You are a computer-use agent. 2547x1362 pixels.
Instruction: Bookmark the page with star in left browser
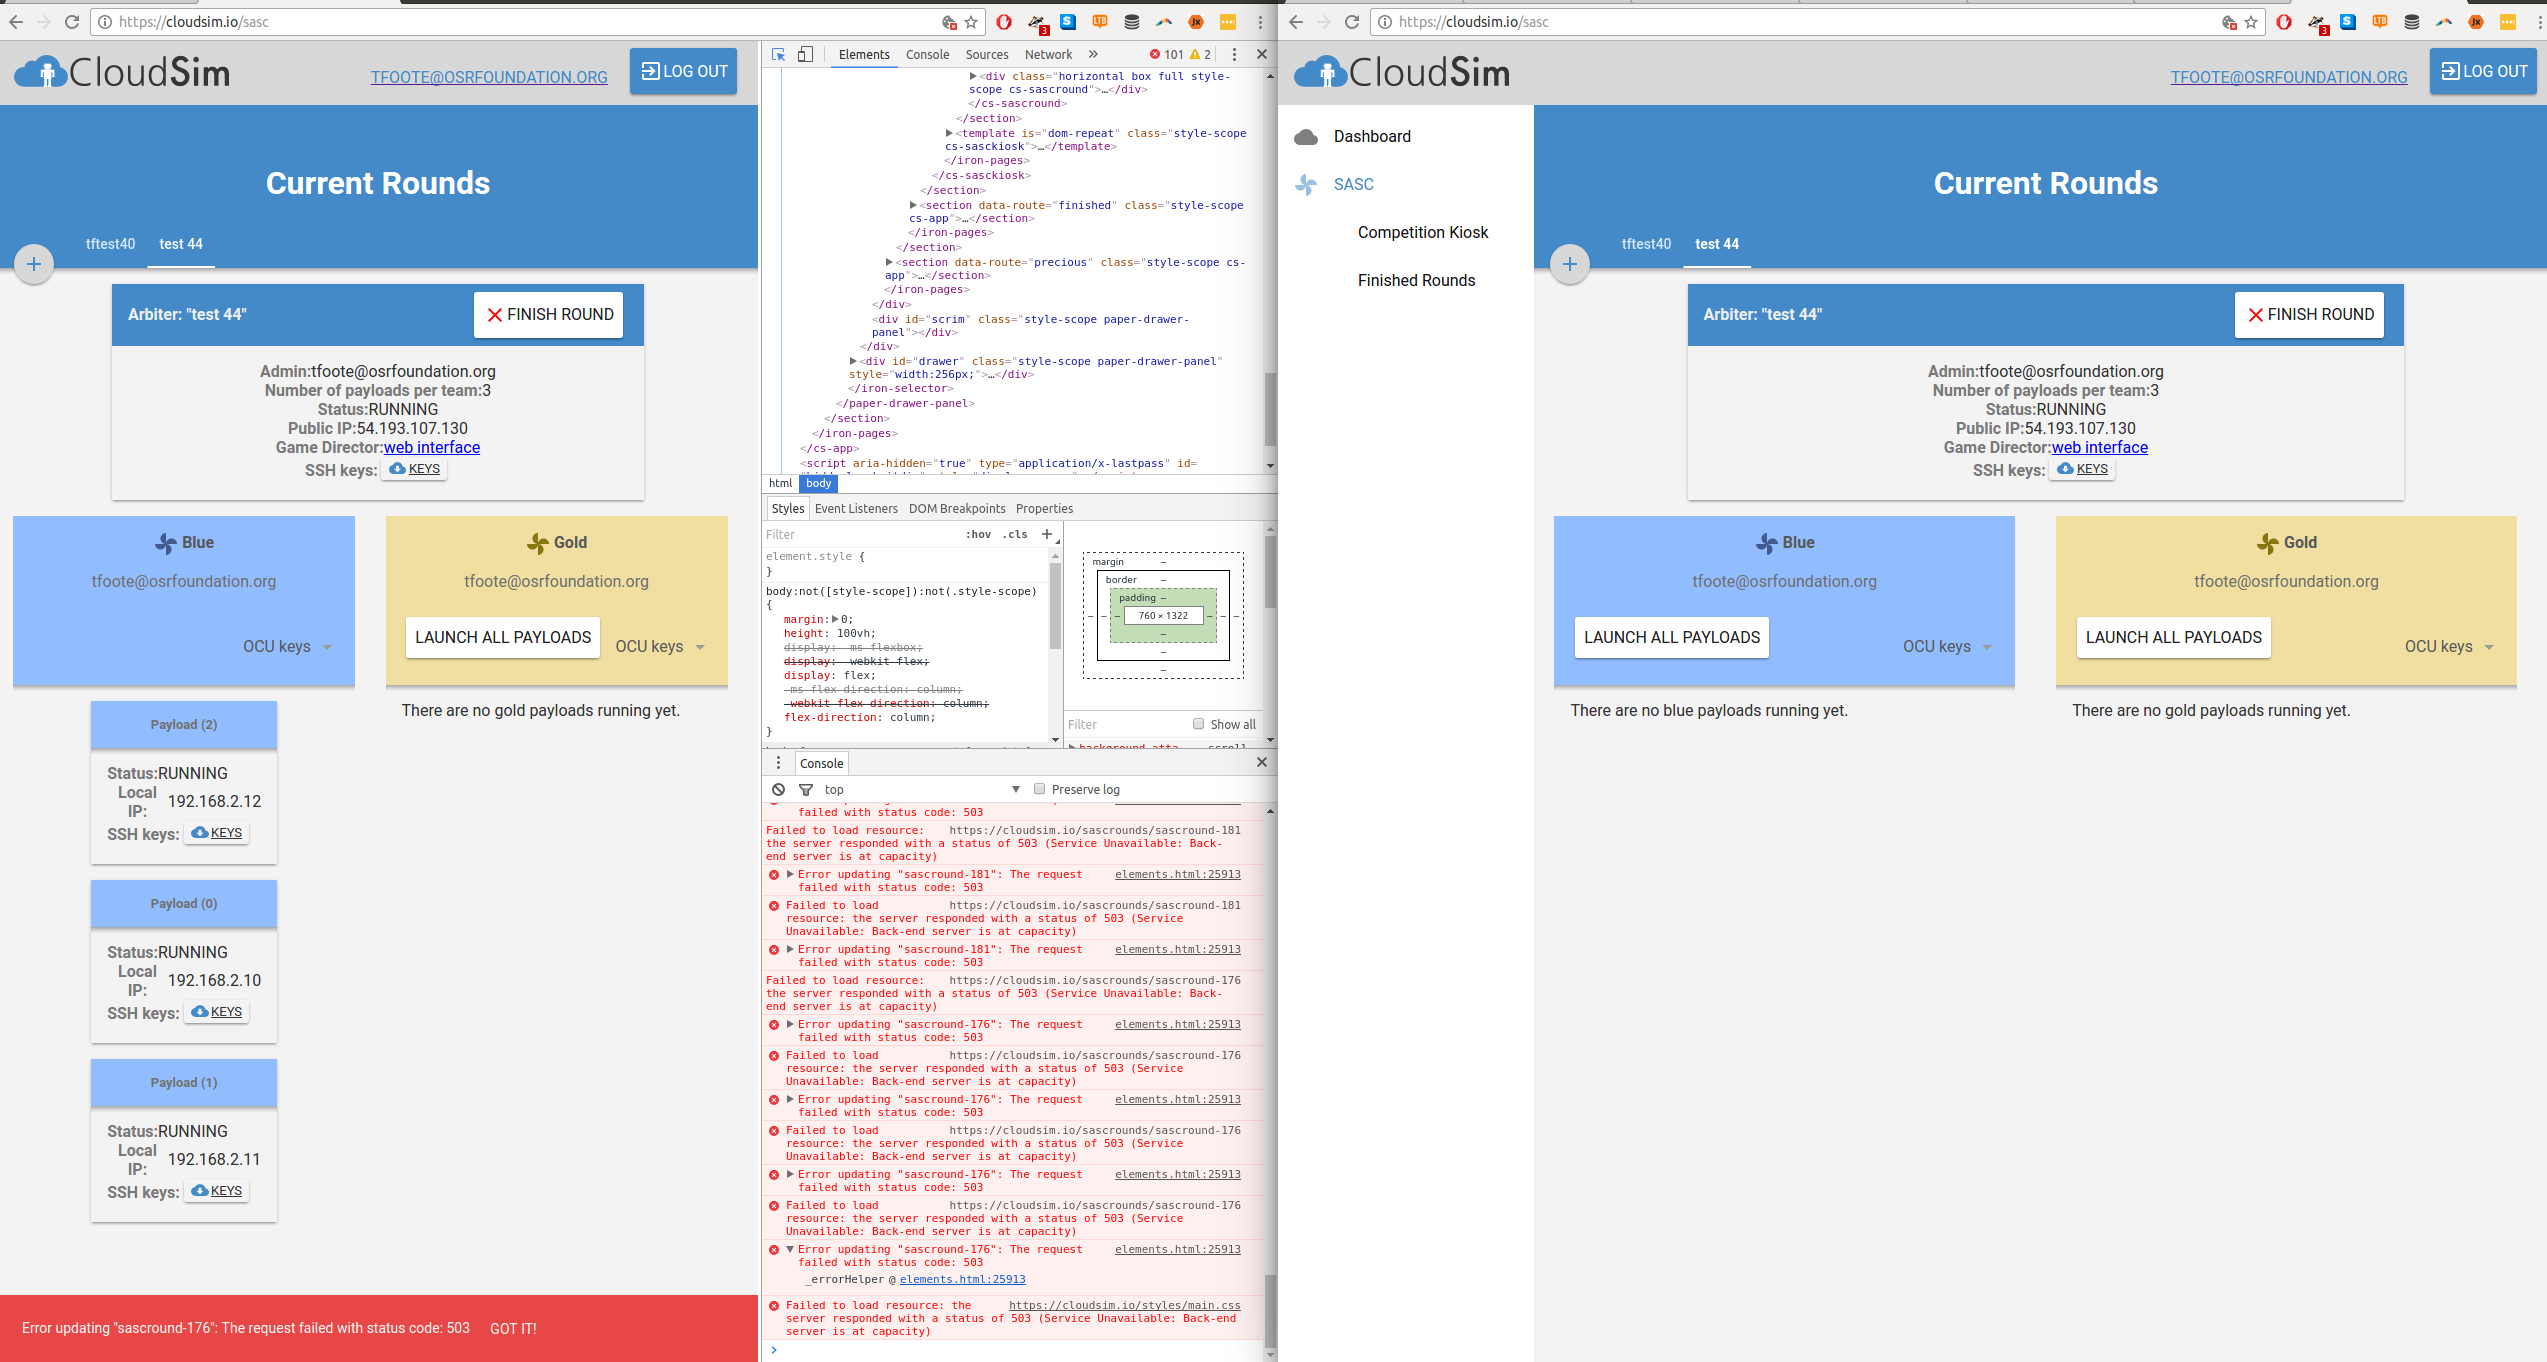(971, 22)
